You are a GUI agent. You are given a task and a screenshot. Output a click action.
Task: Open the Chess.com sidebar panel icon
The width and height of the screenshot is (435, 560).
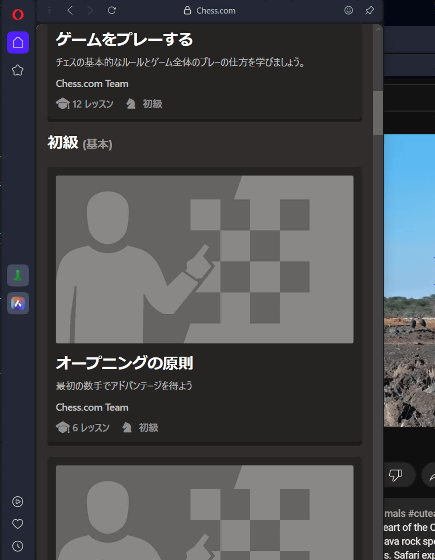pyautogui.click(x=18, y=275)
